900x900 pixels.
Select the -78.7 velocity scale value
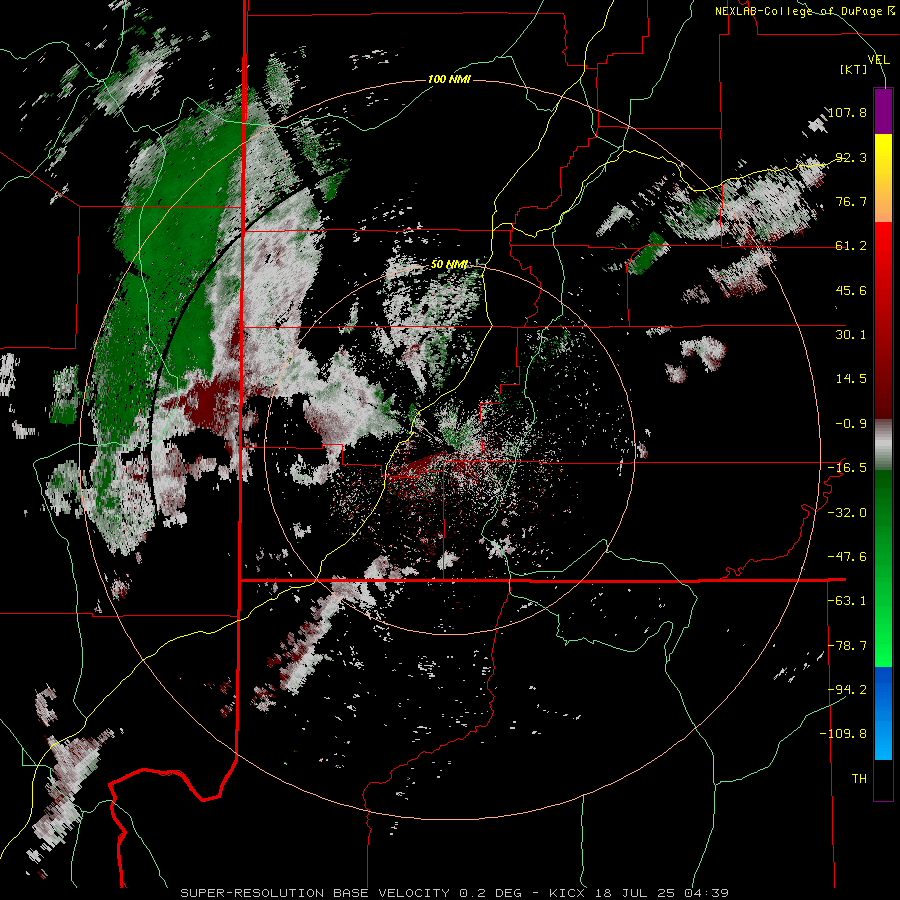tap(848, 646)
